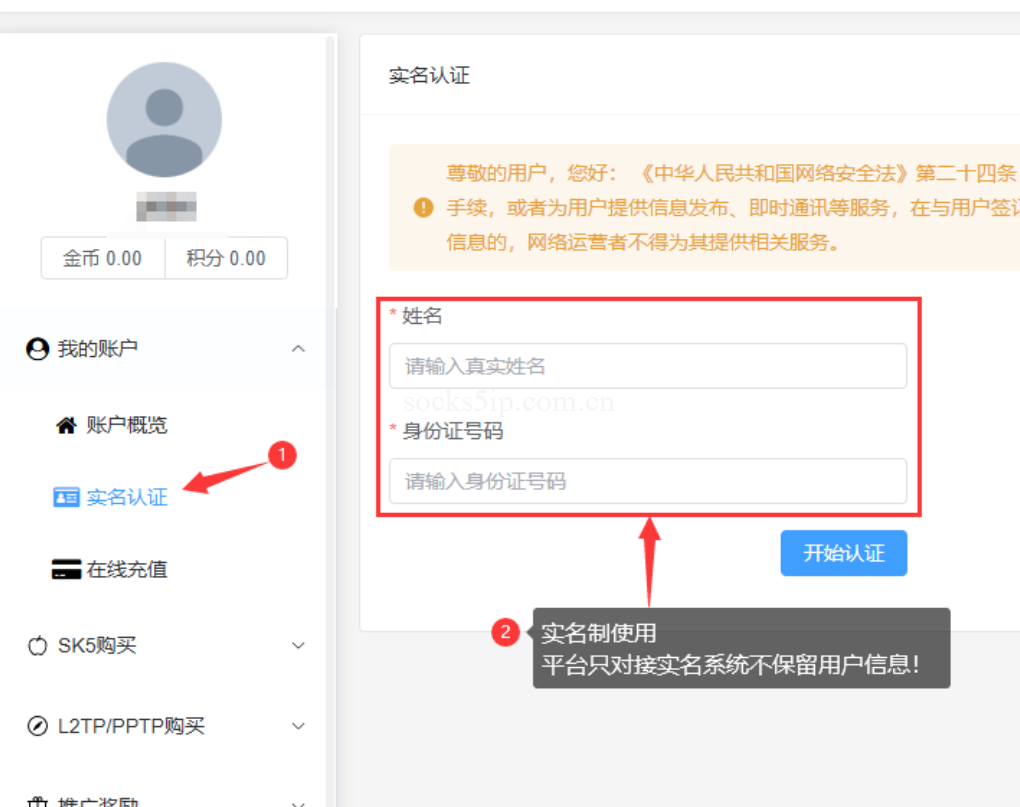This screenshot has width=1020, height=807.
Task: Expand the L2TP/PPTP购买 submenu arrow
Action: (x=298, y=726)
